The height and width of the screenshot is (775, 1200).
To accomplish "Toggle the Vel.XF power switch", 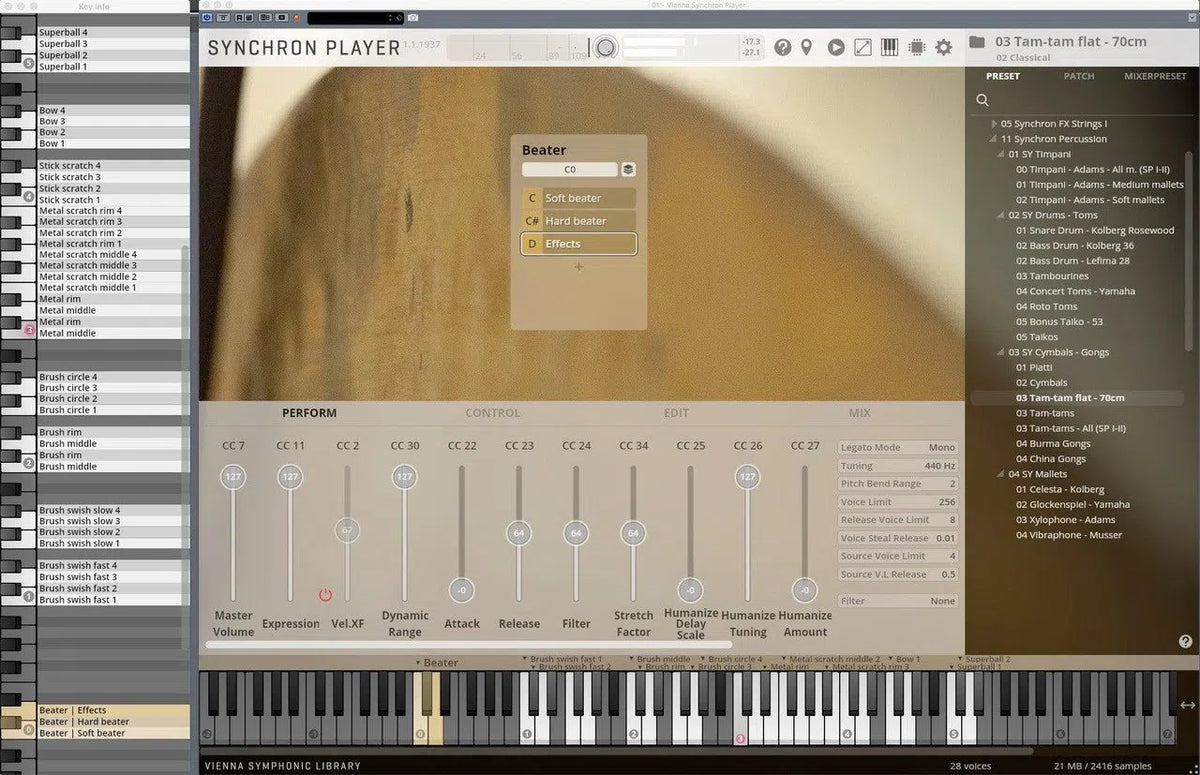I will click(325, 595).
